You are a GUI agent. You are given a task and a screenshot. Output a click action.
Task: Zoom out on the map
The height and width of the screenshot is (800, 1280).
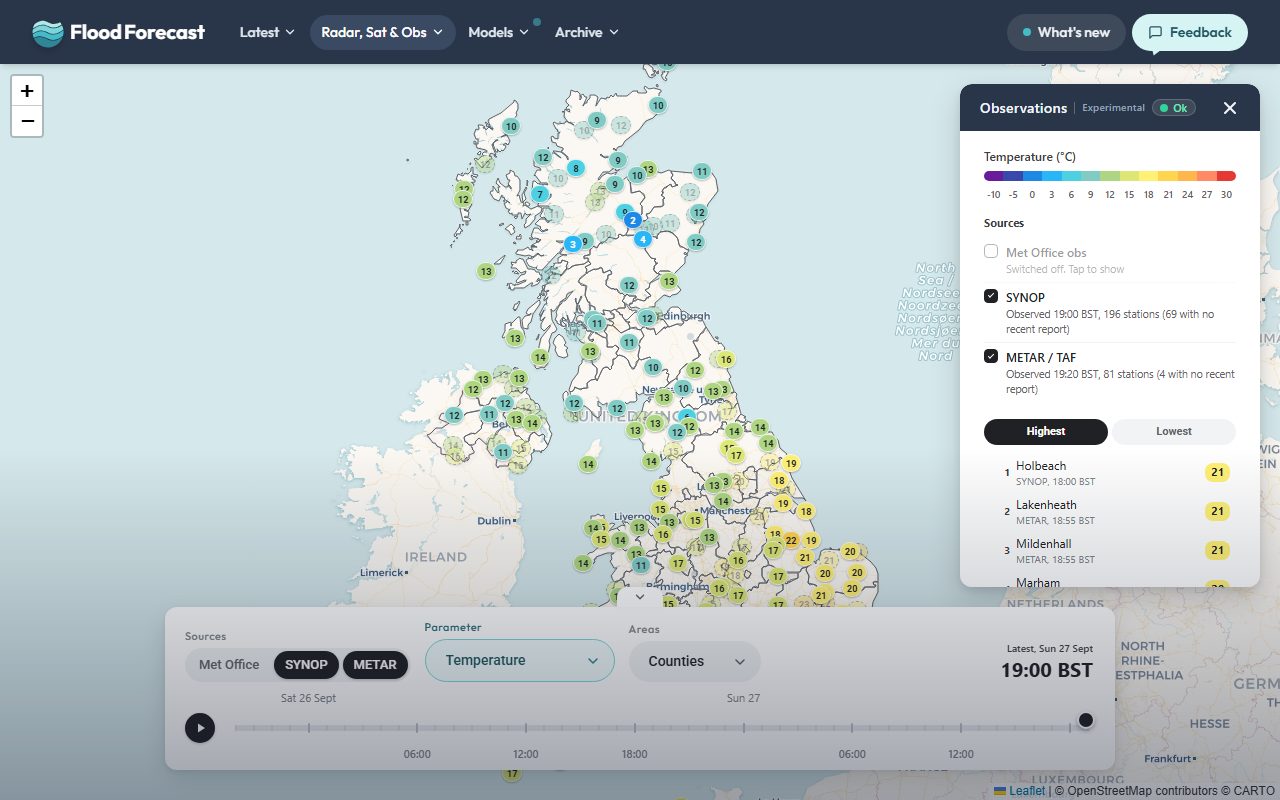pos(27,121)
